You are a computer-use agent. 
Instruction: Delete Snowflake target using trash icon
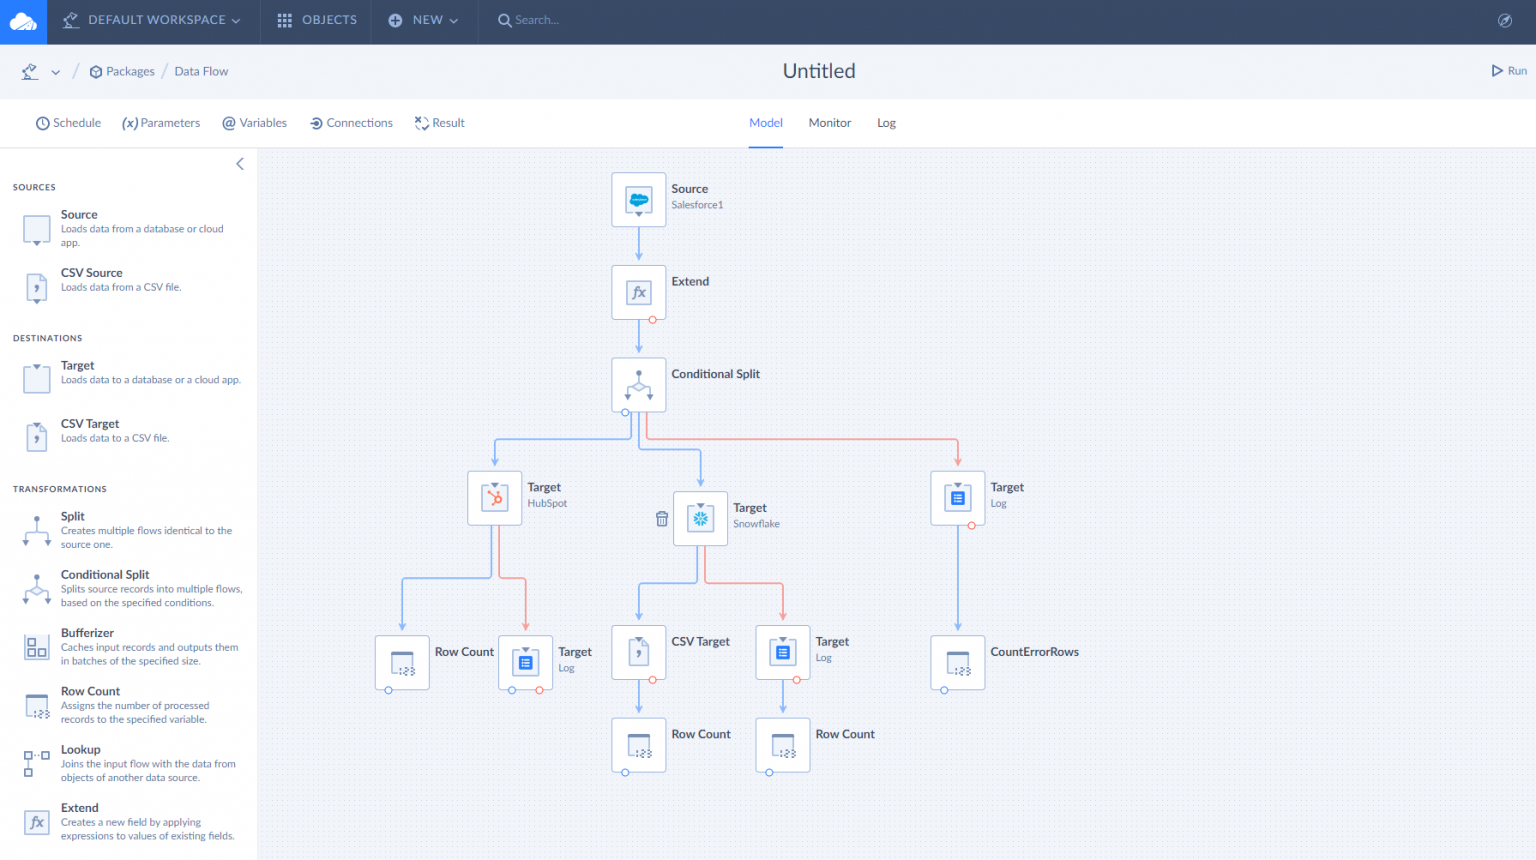661,519
